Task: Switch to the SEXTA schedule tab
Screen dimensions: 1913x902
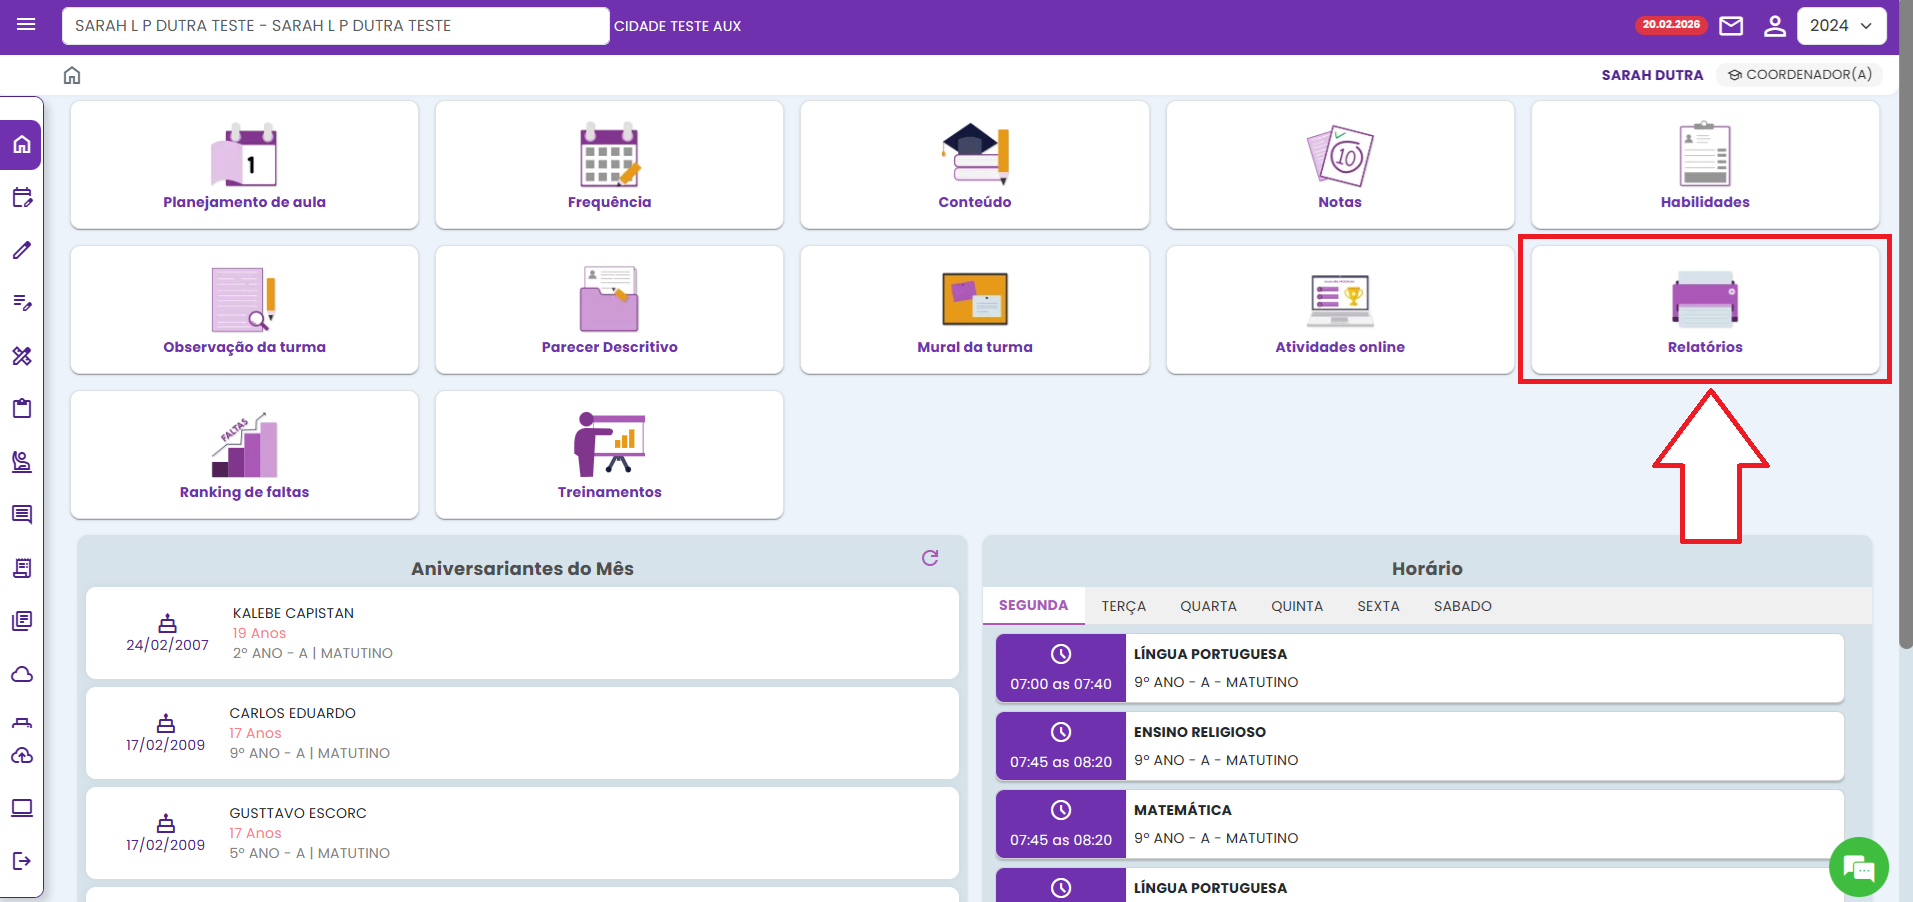Action: 1377,606
